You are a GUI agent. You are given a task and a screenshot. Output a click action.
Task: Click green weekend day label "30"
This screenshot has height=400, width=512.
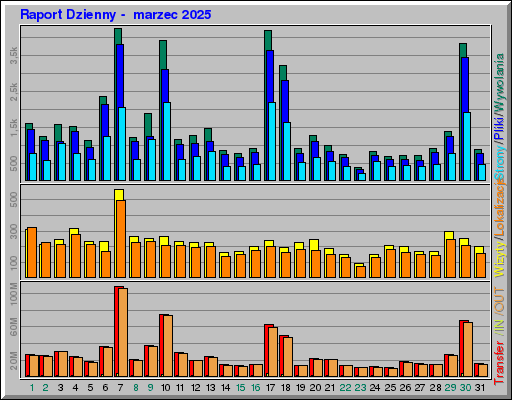(x=465, y=388)
